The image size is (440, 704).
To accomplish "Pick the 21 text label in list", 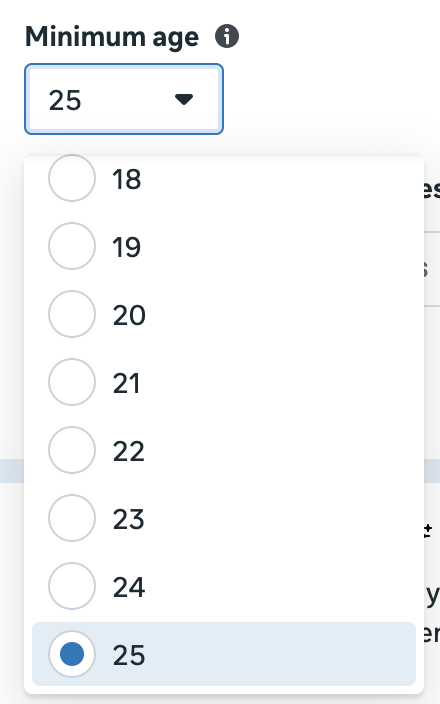I will coord(127,384).
